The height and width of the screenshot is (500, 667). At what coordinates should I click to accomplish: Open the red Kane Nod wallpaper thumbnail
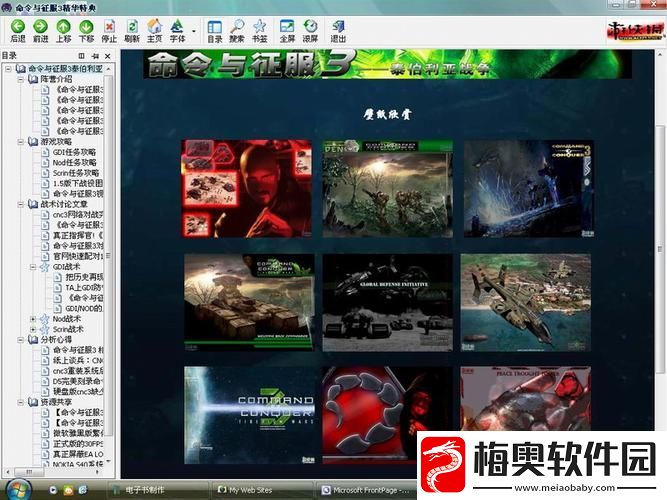coord(246,189)
